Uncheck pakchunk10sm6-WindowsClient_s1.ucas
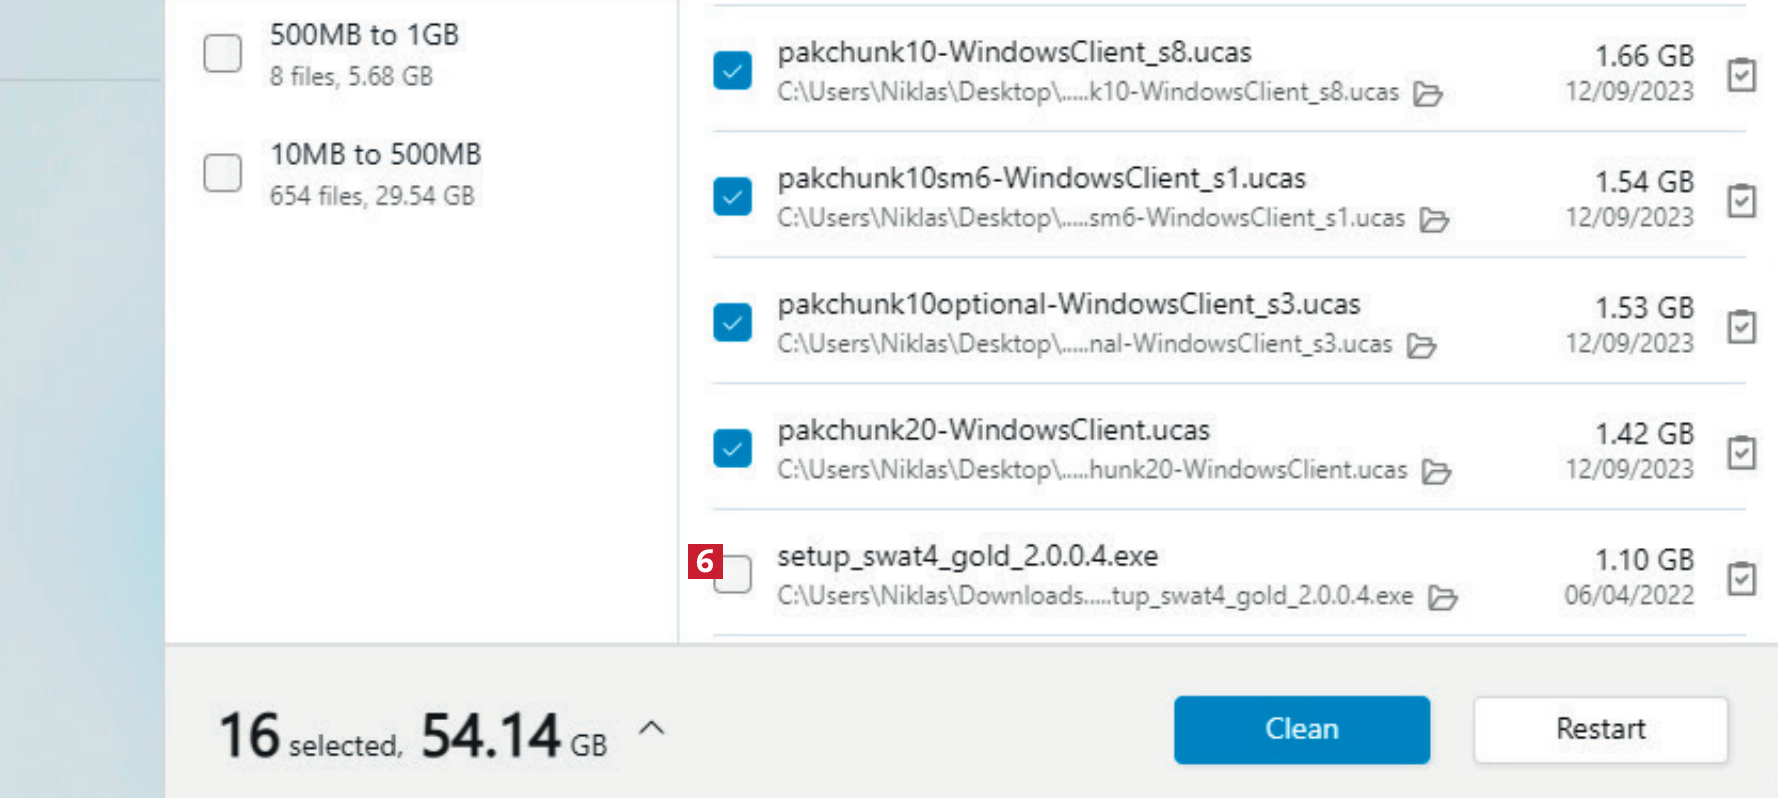The width and height of the screenshot is (1778, 798). tap(732, 197)
